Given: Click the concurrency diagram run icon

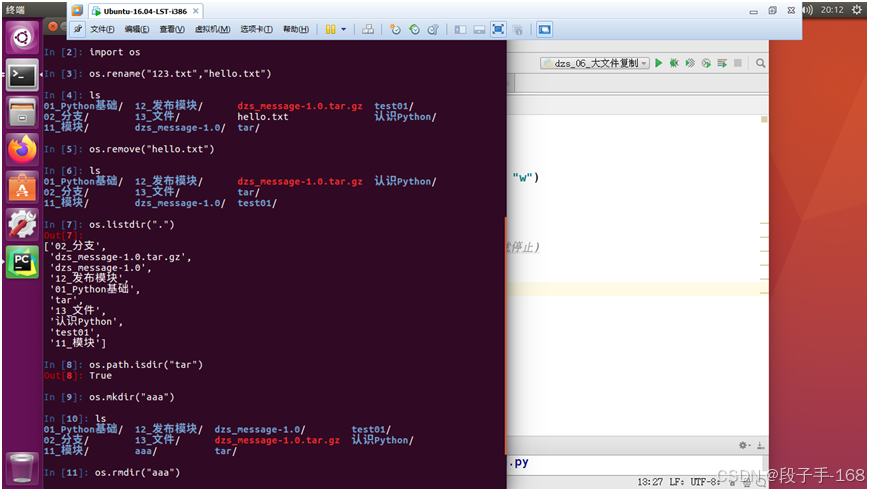Looking at the screenshot, I should coord(722,63).
